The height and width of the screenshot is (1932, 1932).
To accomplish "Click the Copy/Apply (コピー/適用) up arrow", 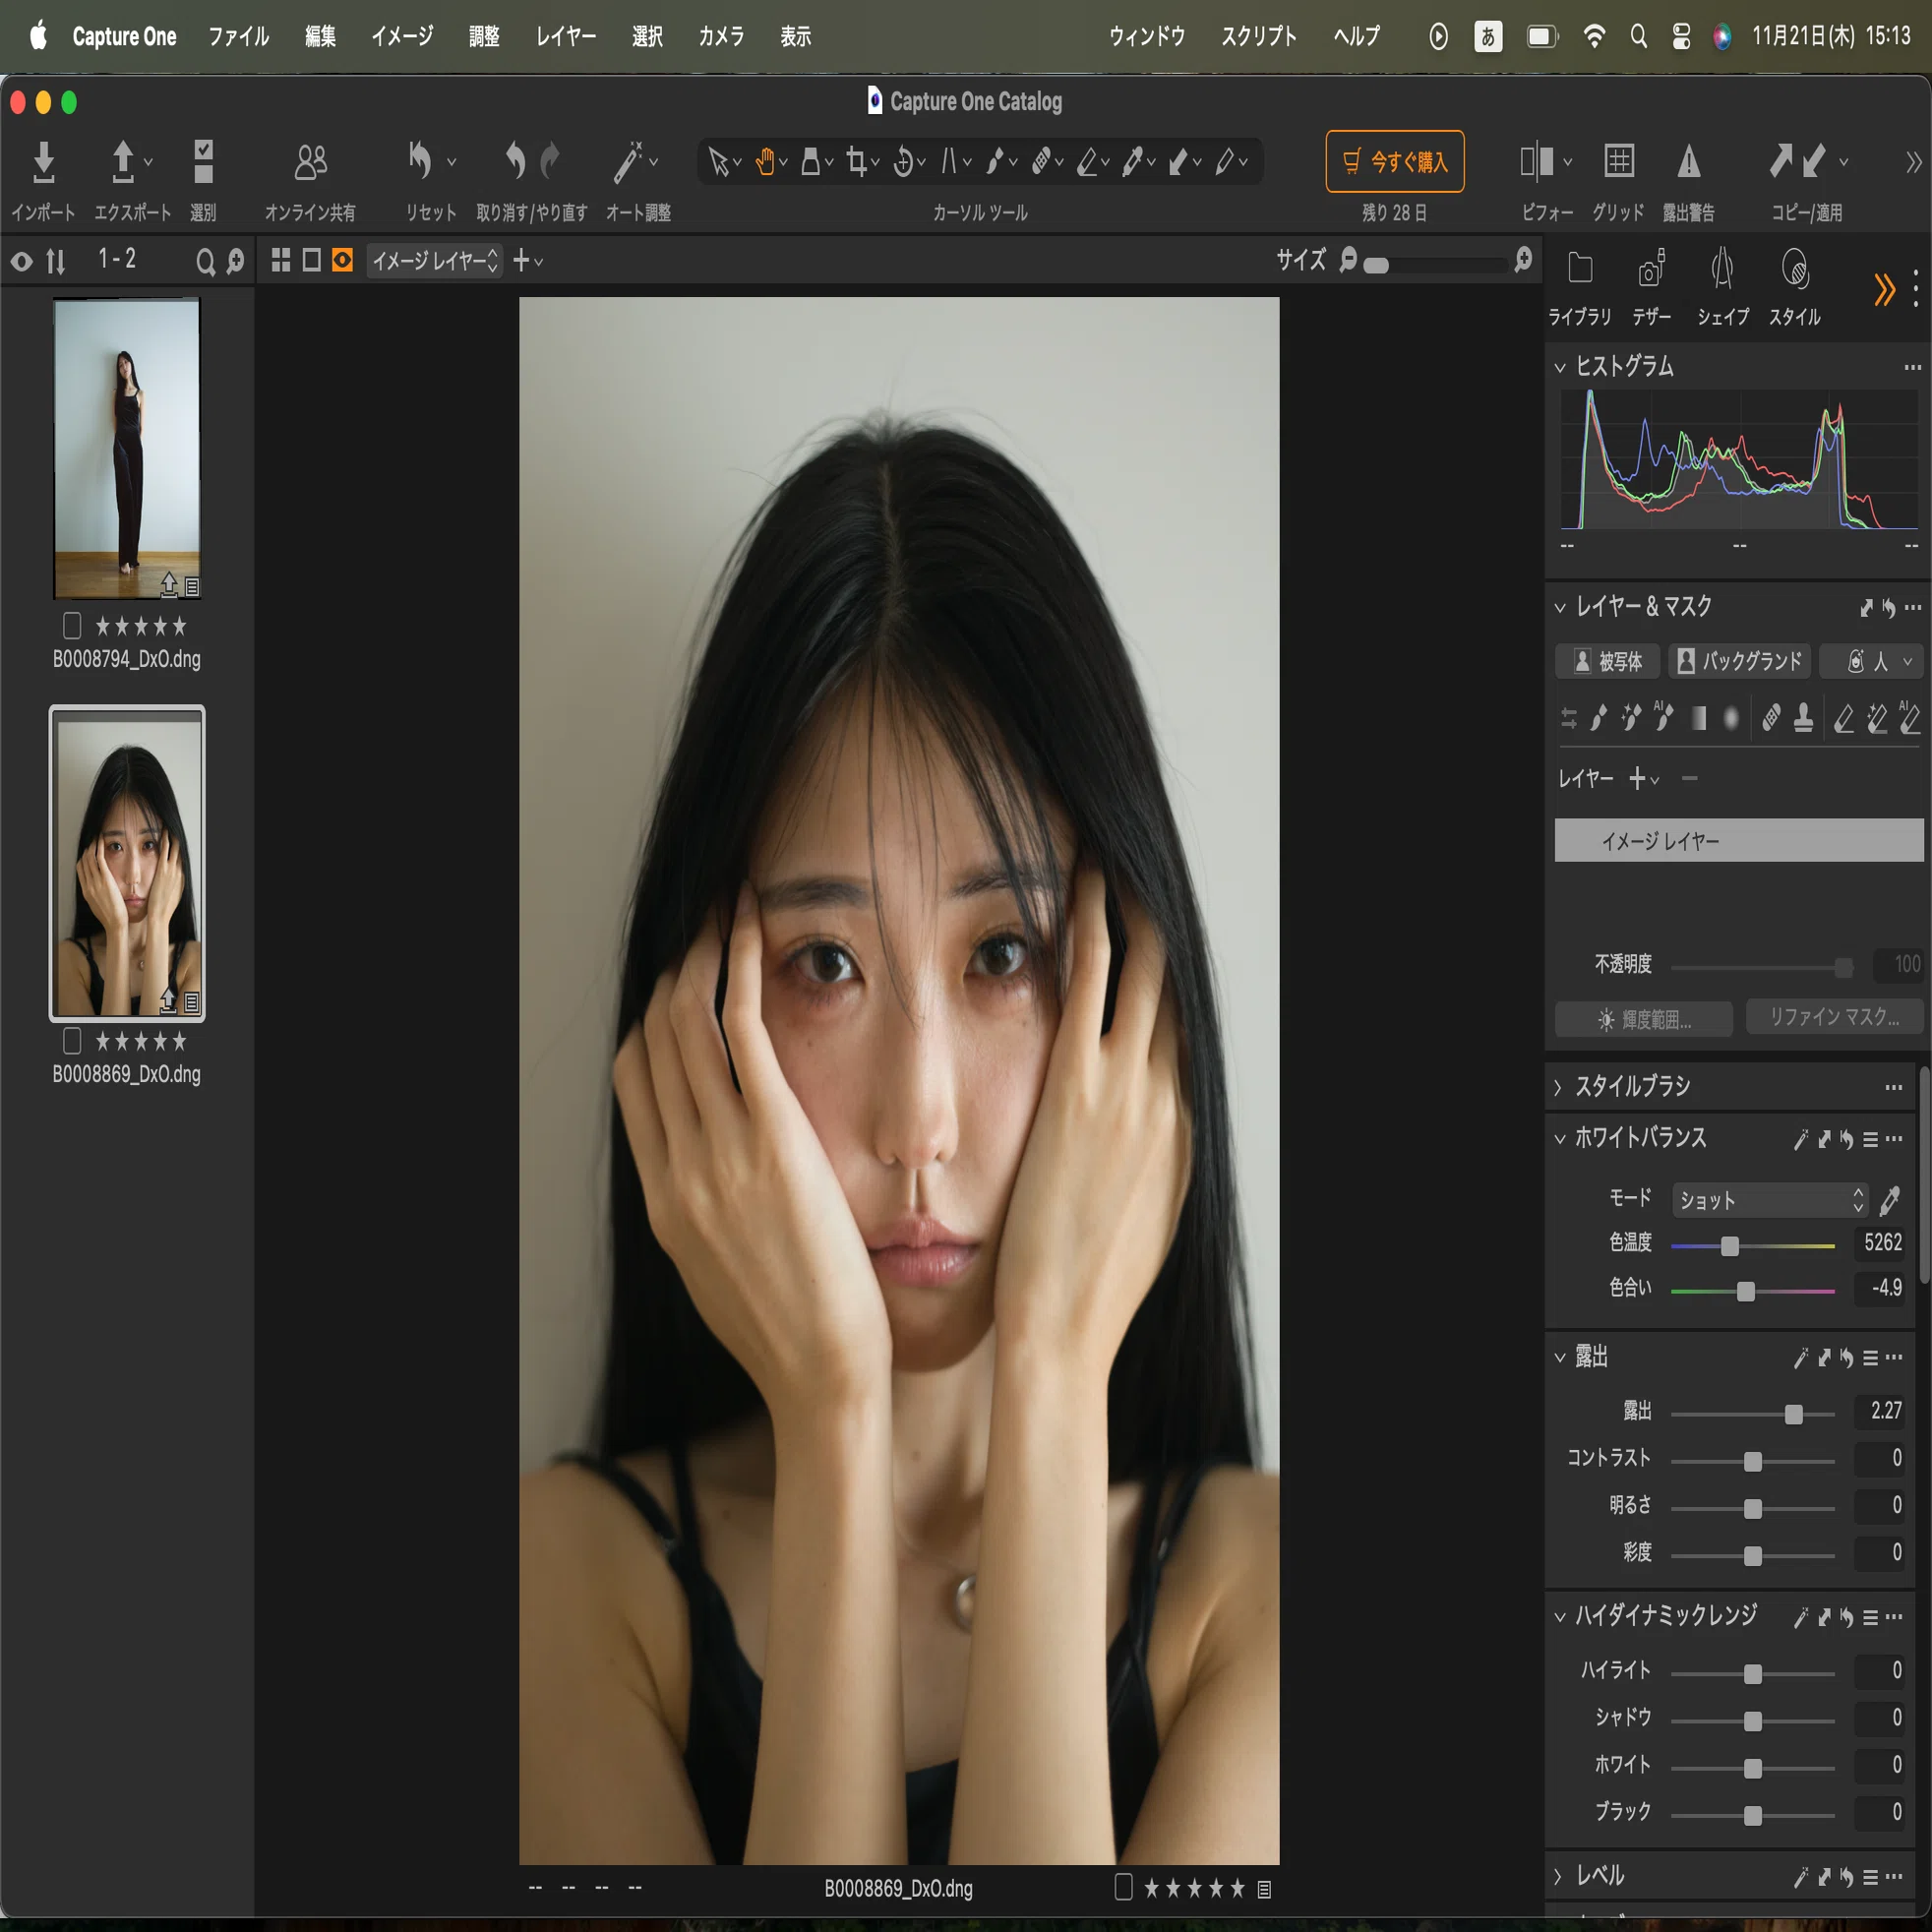I will click(1780, 160).
